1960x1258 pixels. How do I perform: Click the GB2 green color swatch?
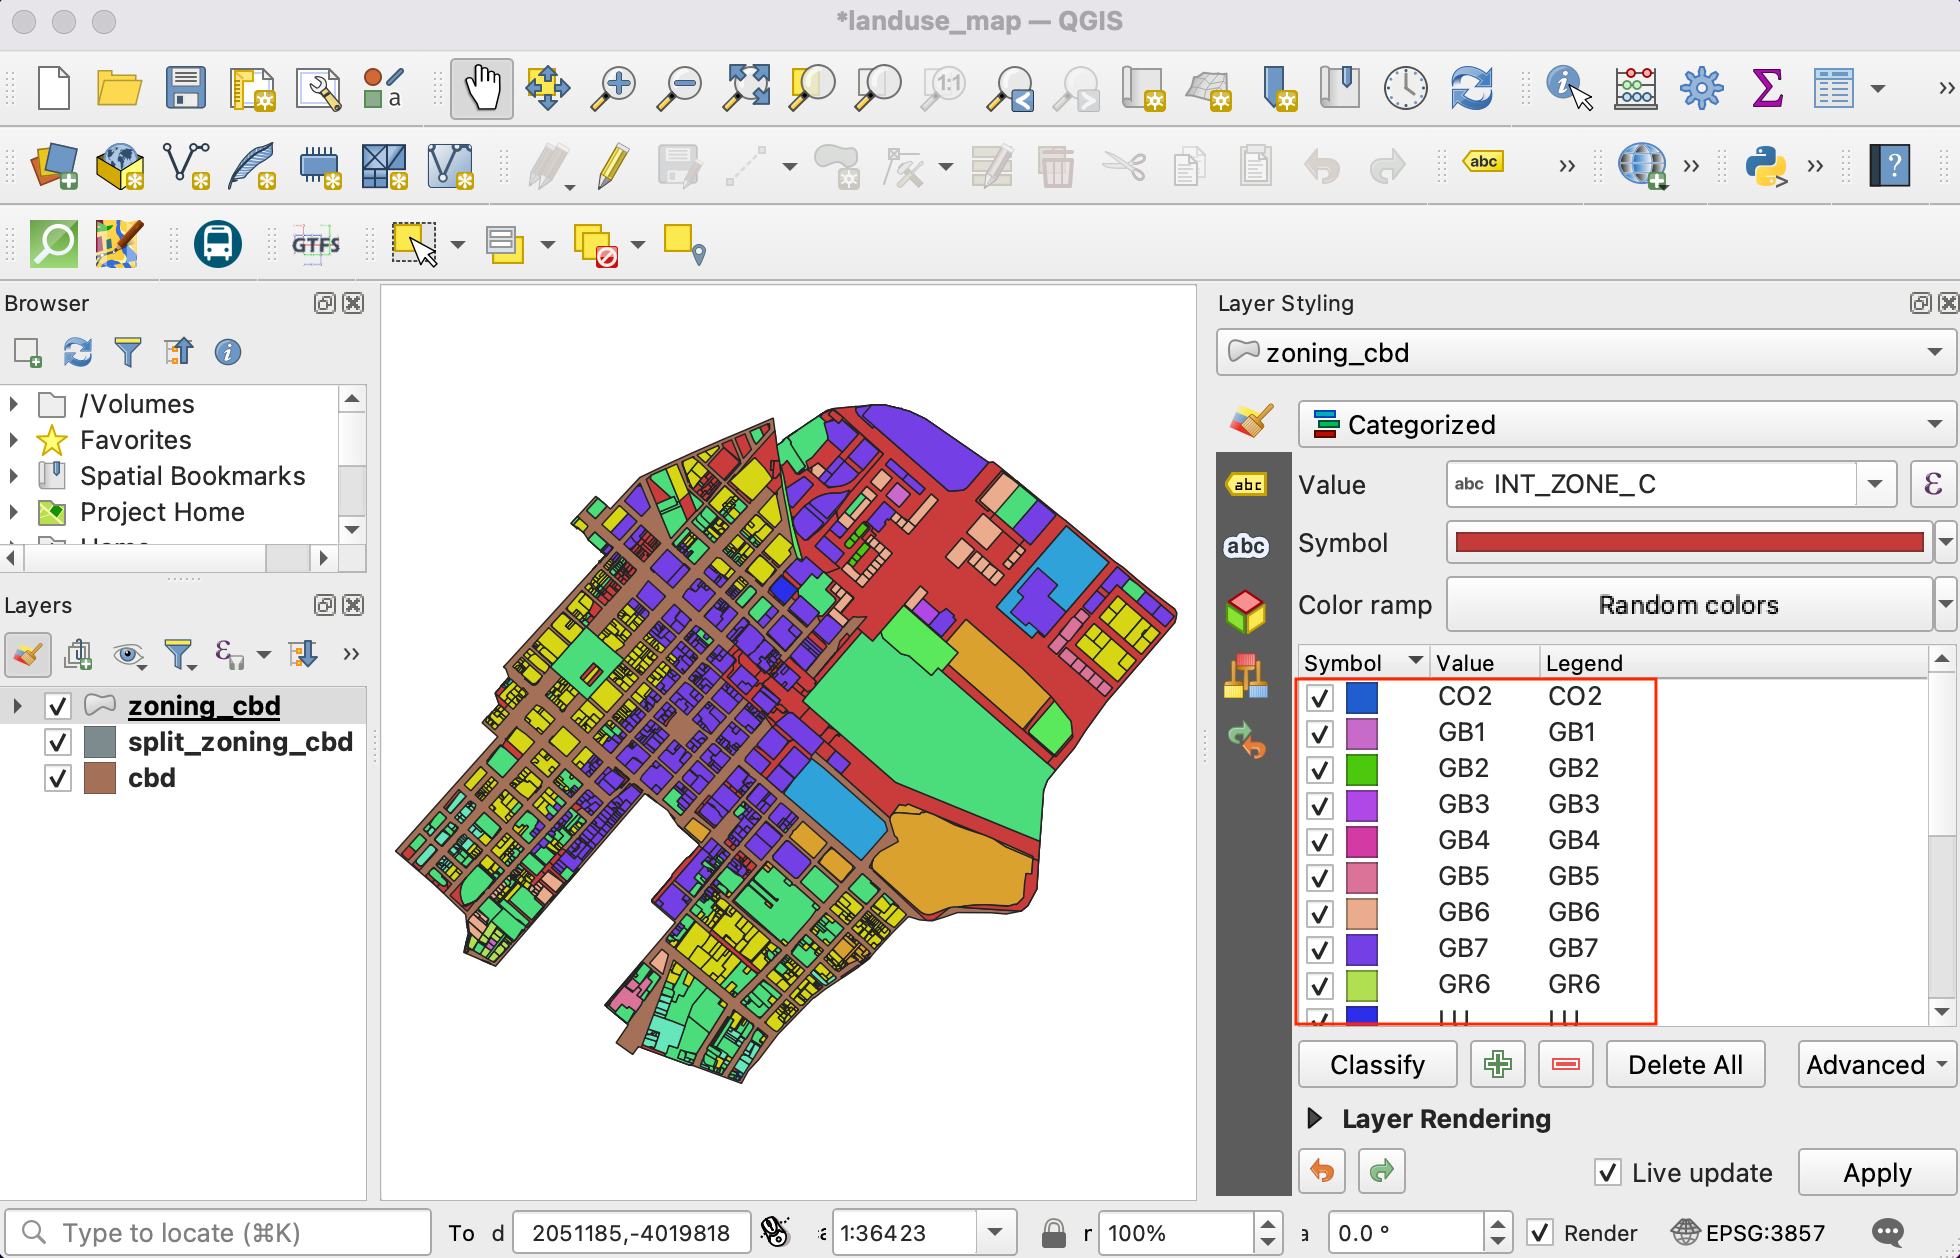click(x=1361, y=769)
